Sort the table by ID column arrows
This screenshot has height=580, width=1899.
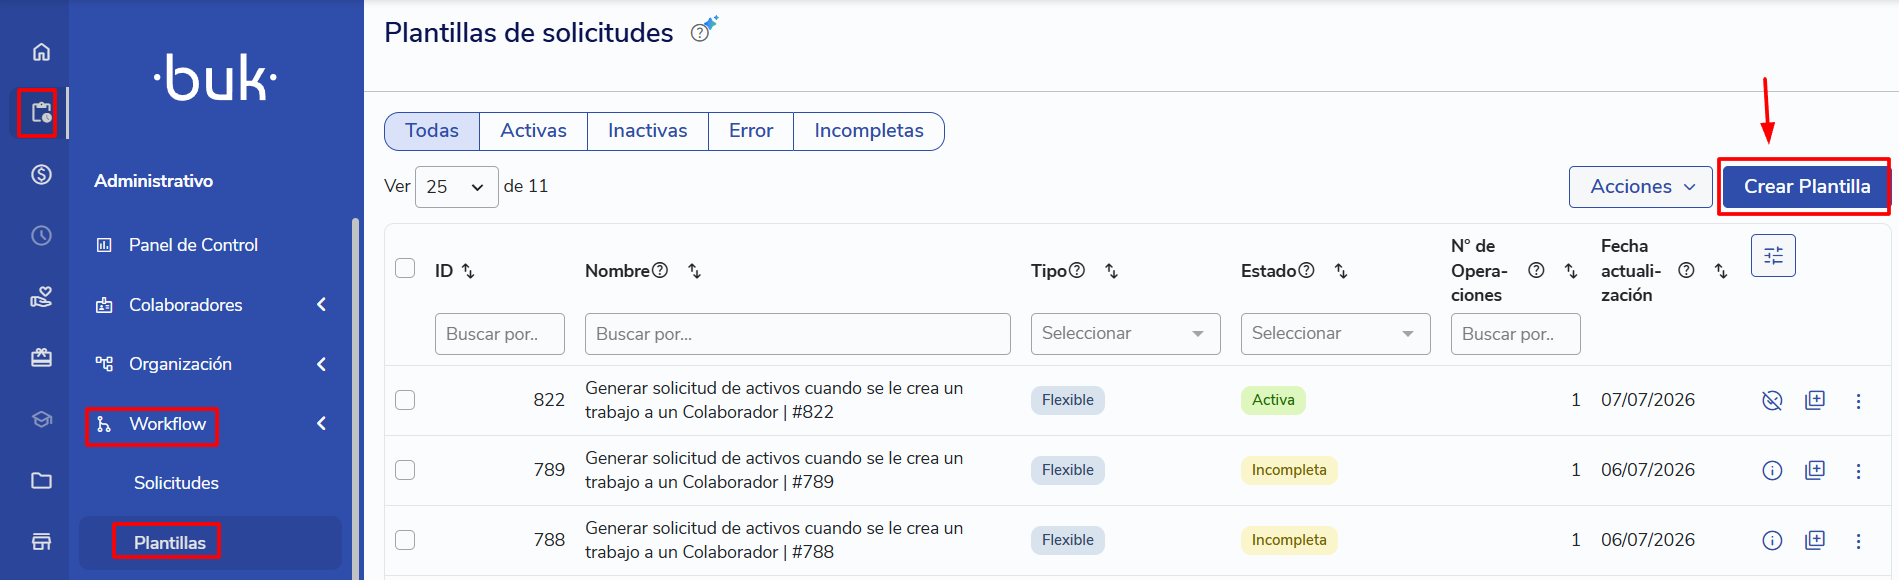[468, 271]
